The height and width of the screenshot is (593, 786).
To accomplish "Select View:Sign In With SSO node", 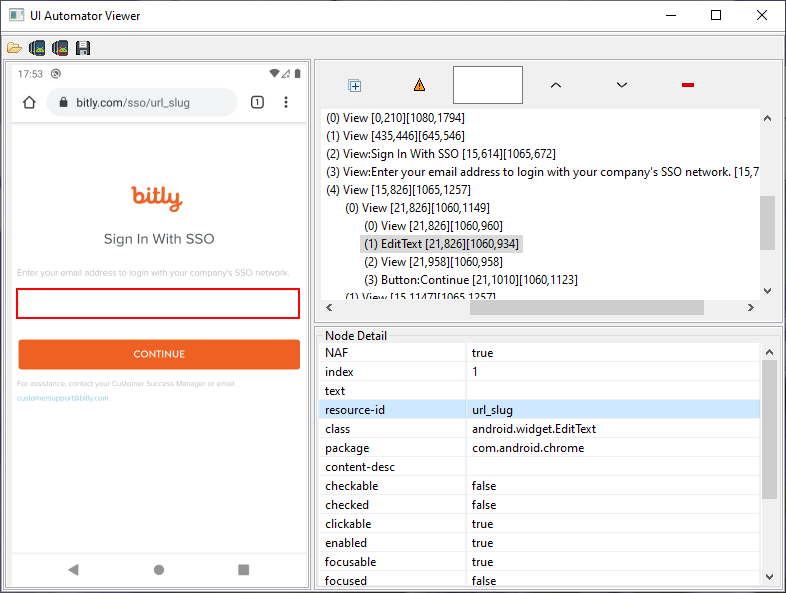I will coord(441,154).
